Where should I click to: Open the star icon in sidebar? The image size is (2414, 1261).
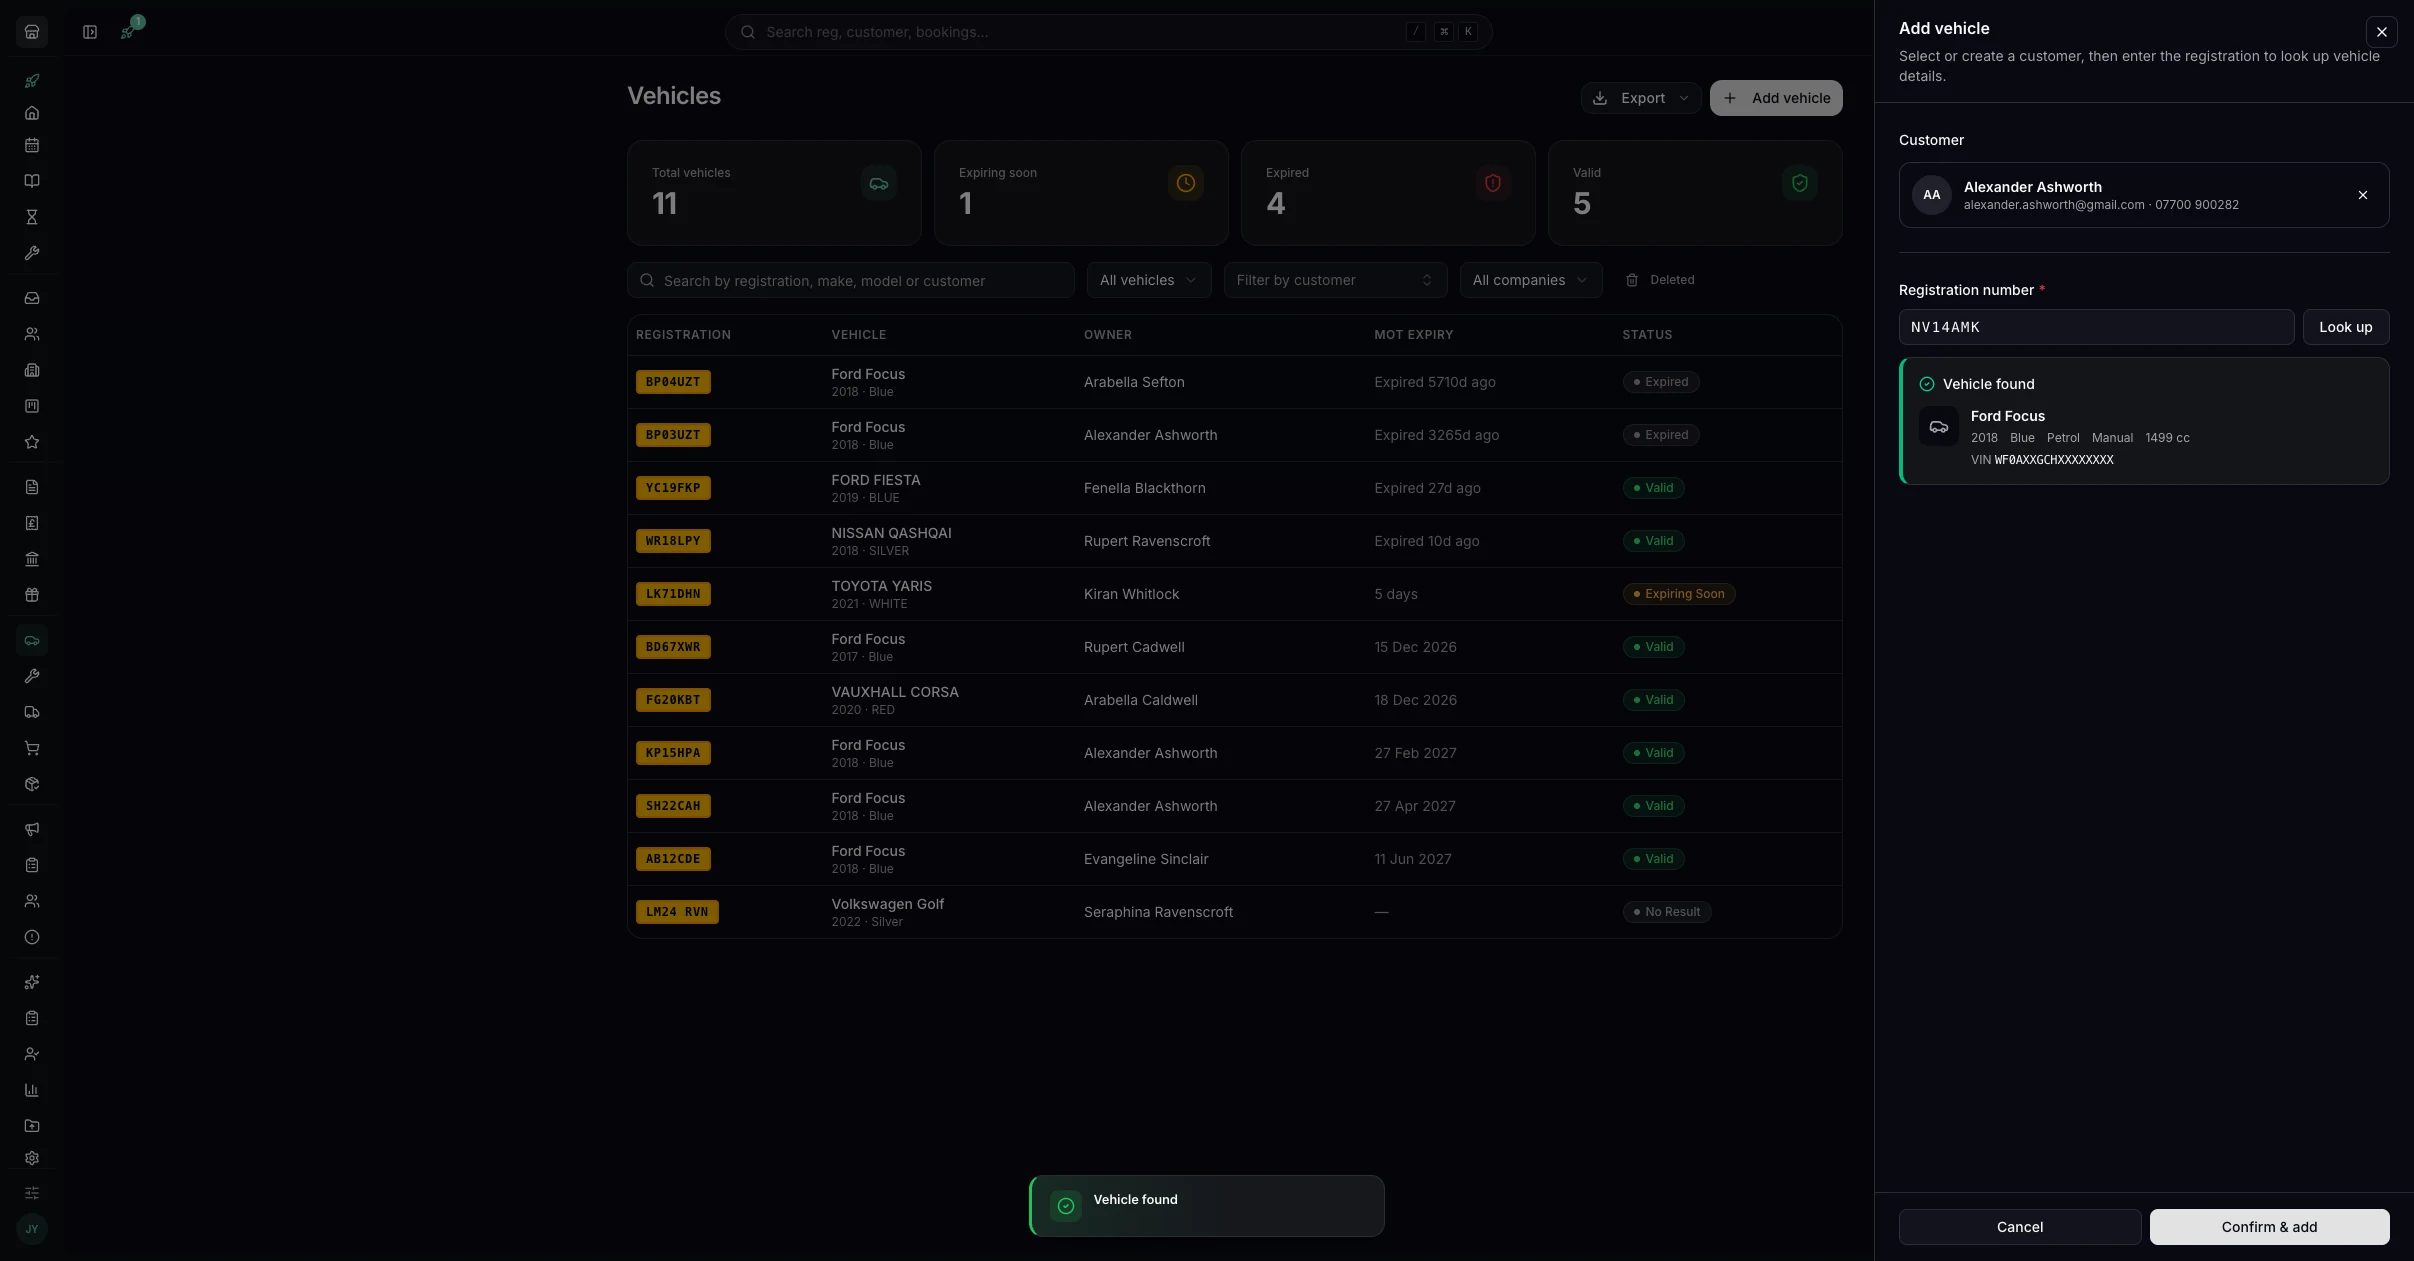(x=32, y=442)
